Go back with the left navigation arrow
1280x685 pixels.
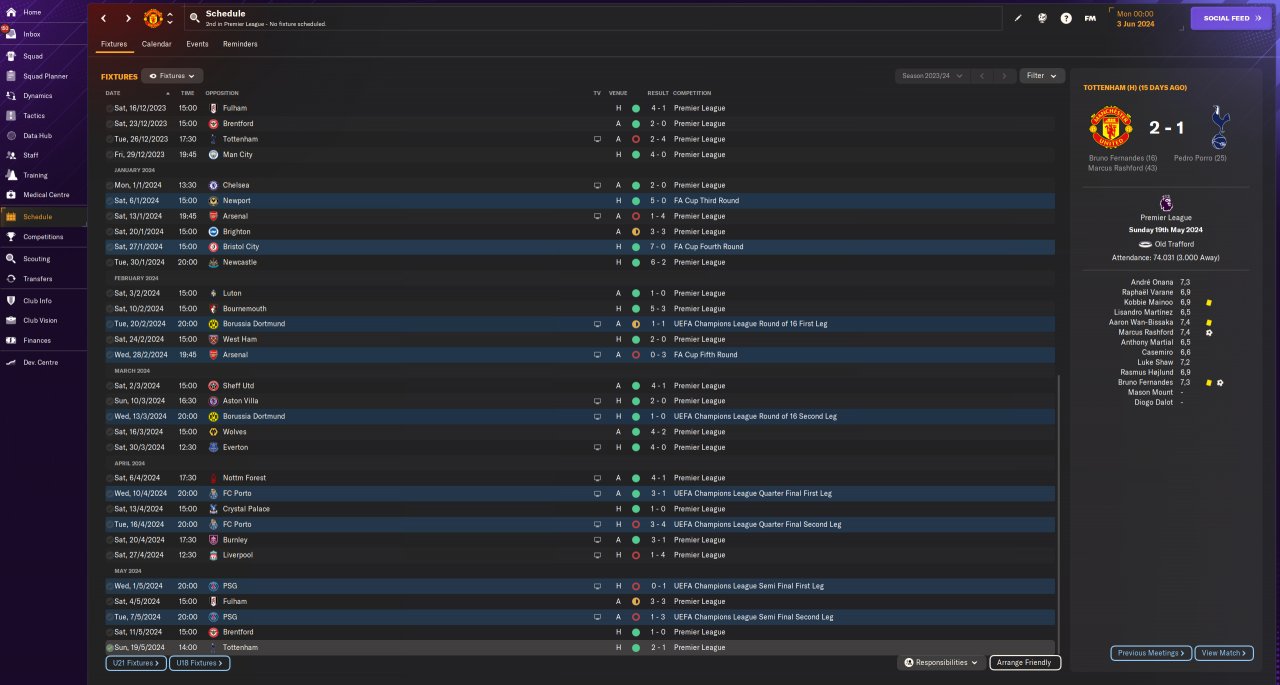click(x=103, y=18)
